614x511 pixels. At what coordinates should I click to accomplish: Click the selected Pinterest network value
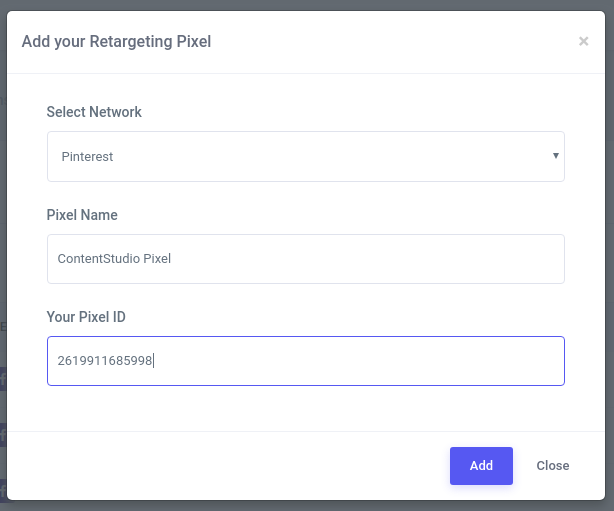86,157
